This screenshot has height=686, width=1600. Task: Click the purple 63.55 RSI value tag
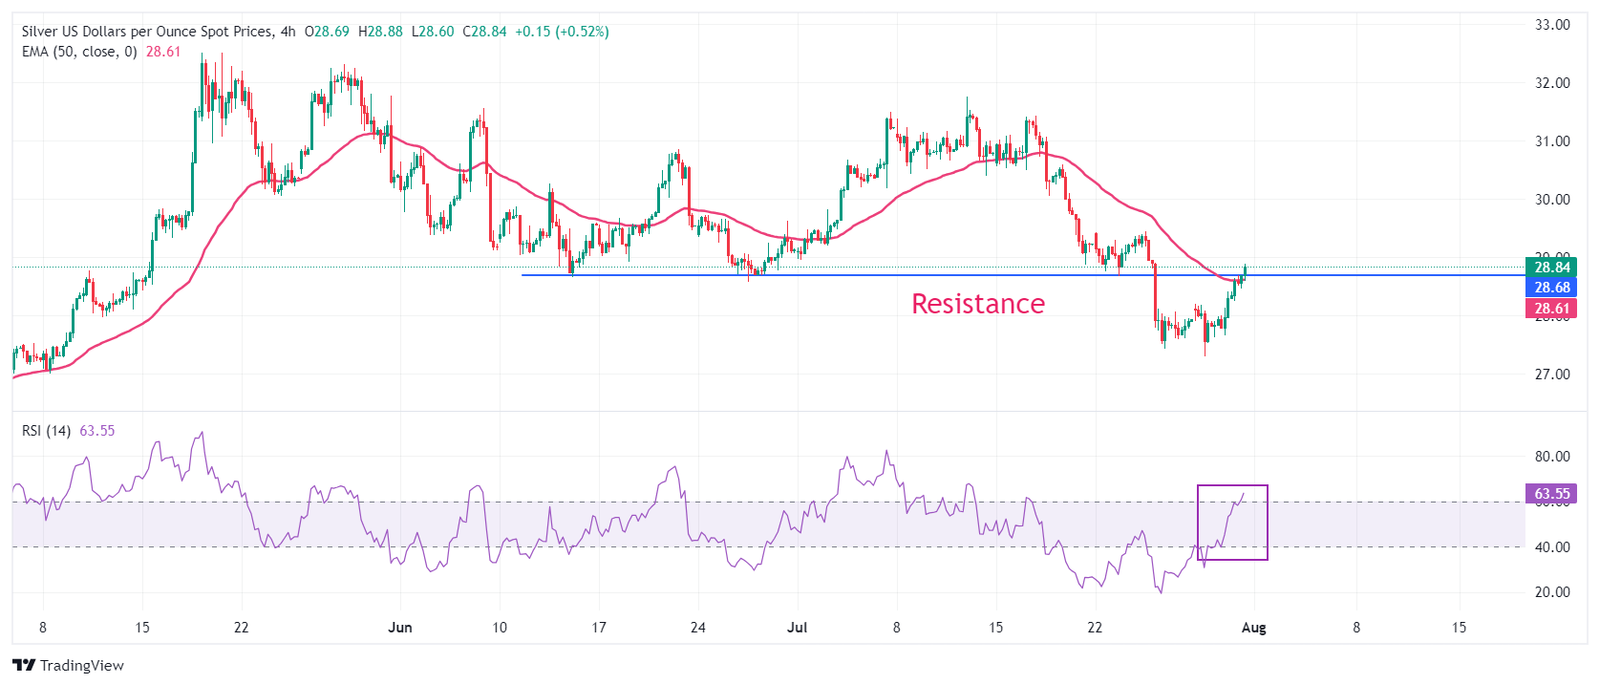pyautogui.click(x=1551, y=494)
